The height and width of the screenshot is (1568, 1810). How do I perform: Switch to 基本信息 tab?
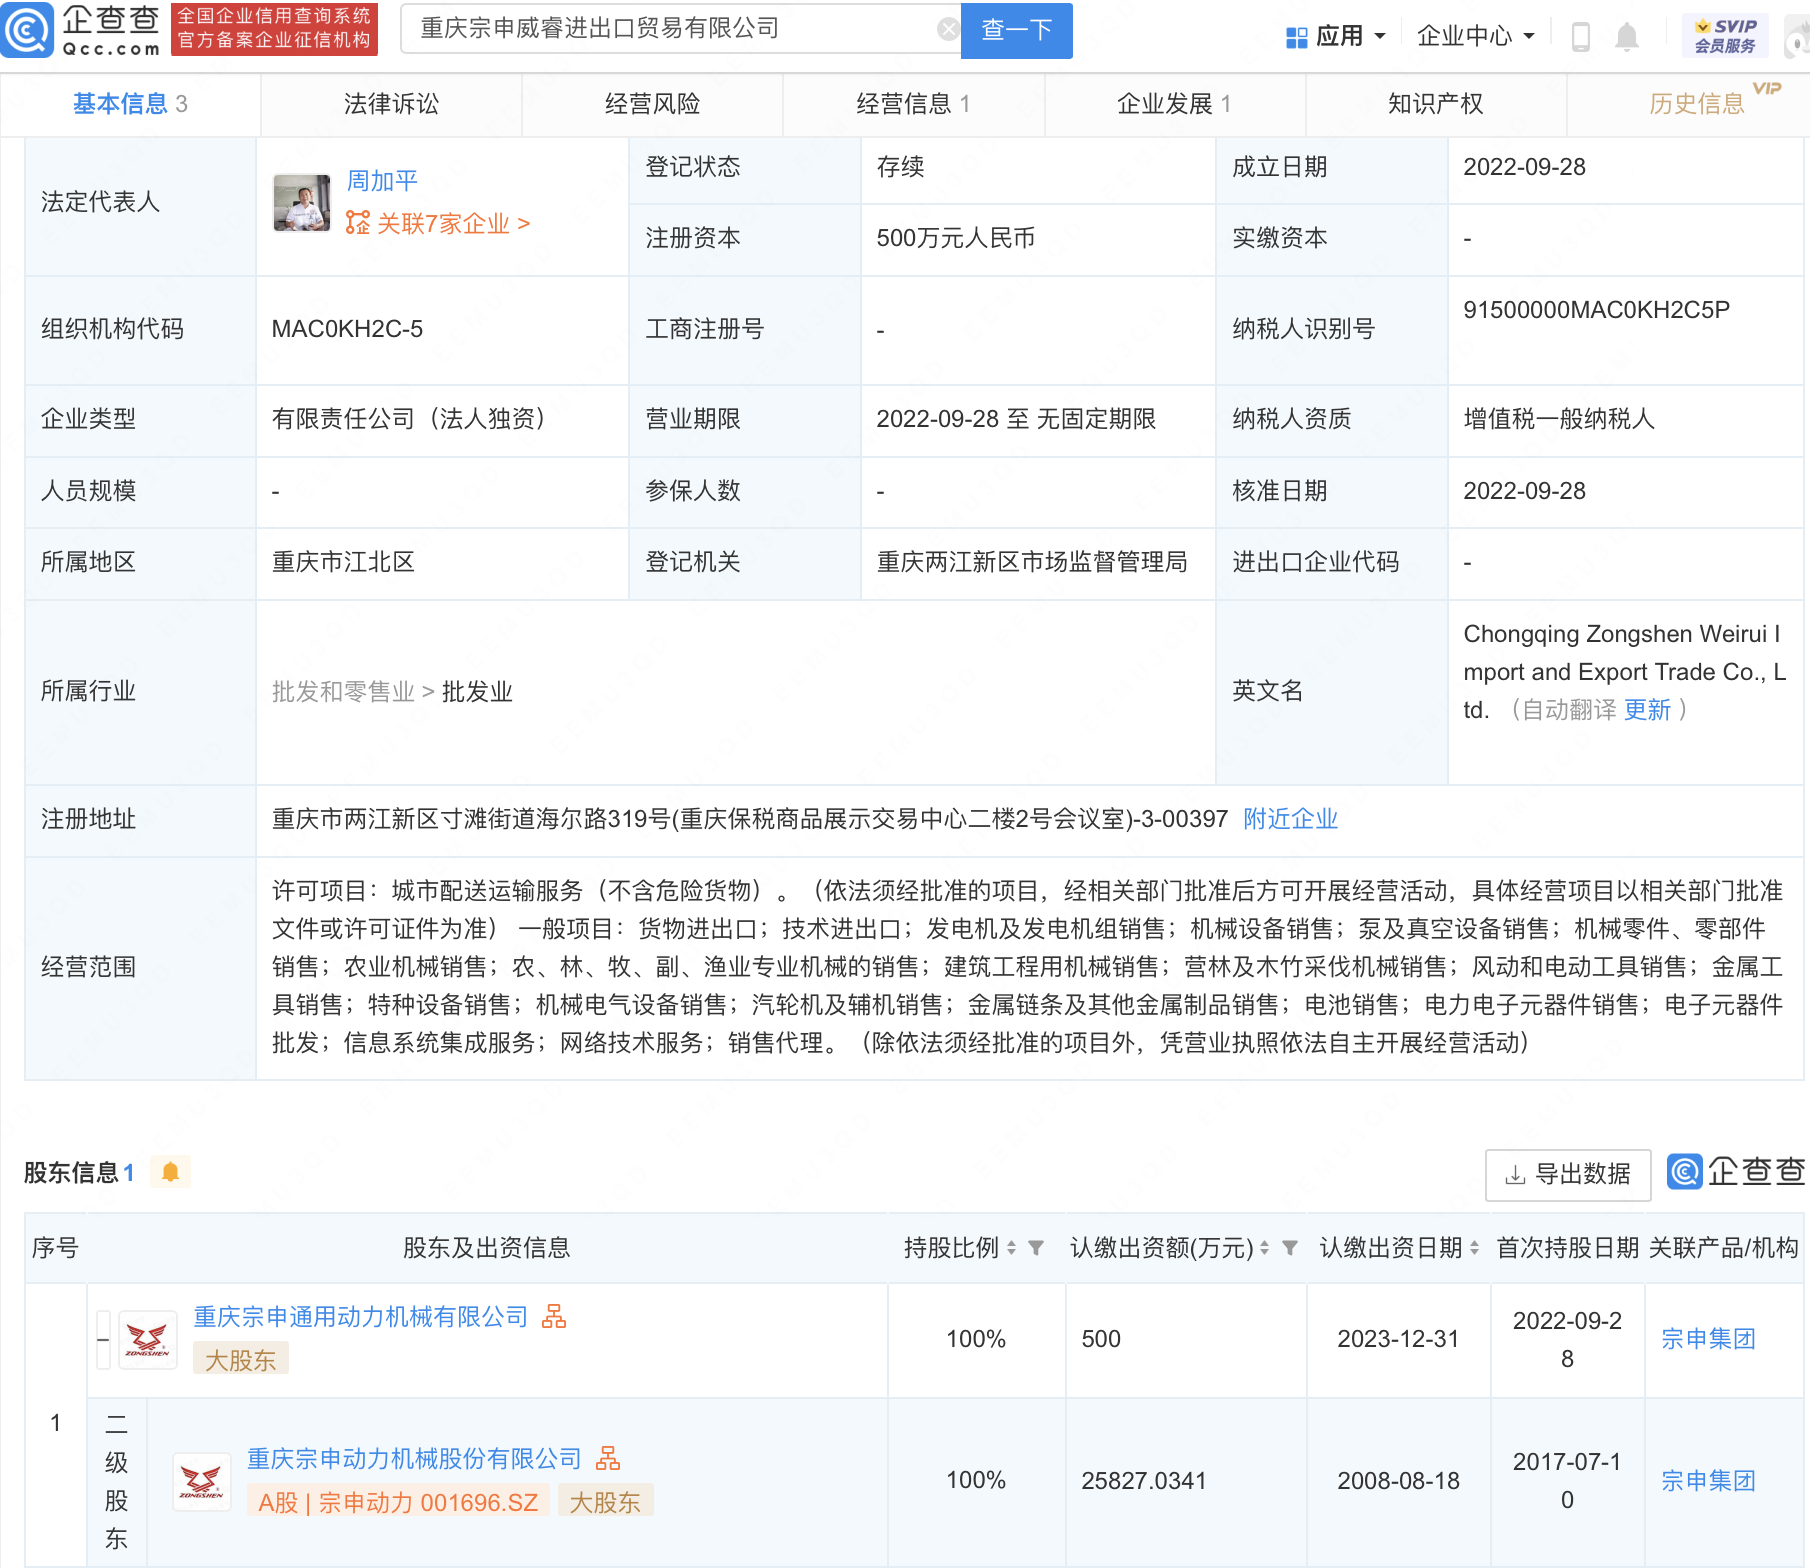(x=130, y=104)
